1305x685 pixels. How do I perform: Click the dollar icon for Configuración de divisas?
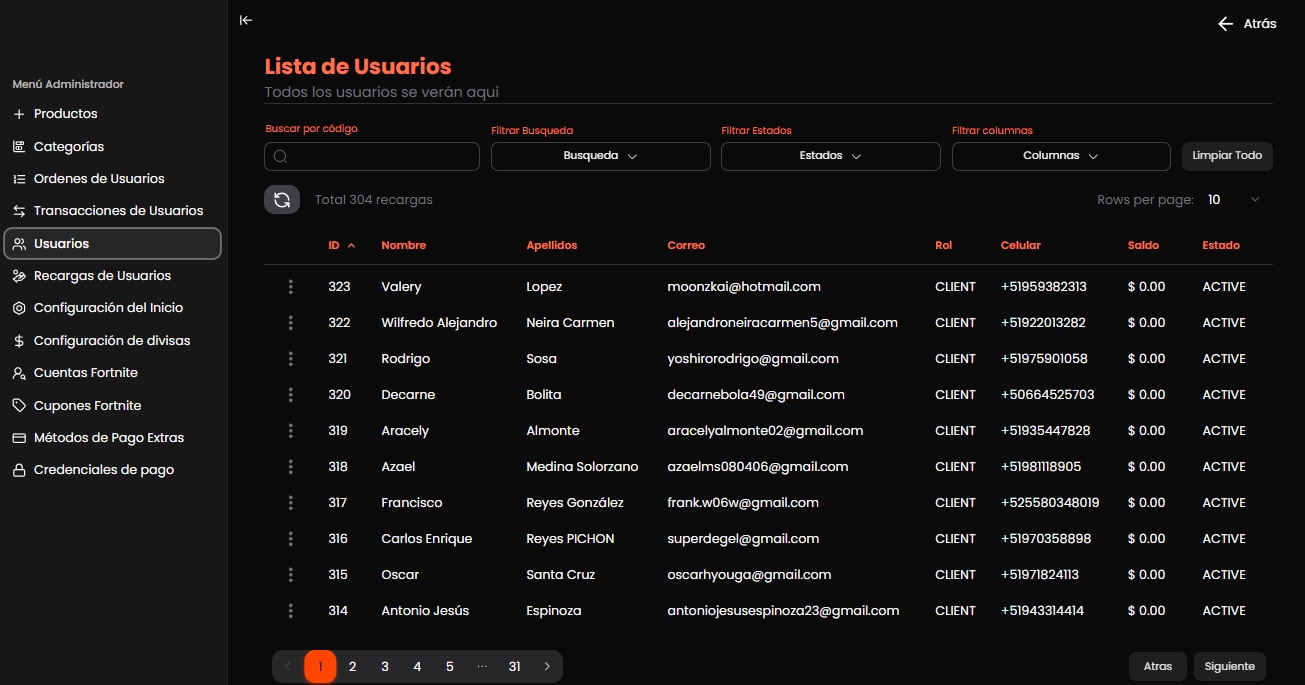pos(19,341)
